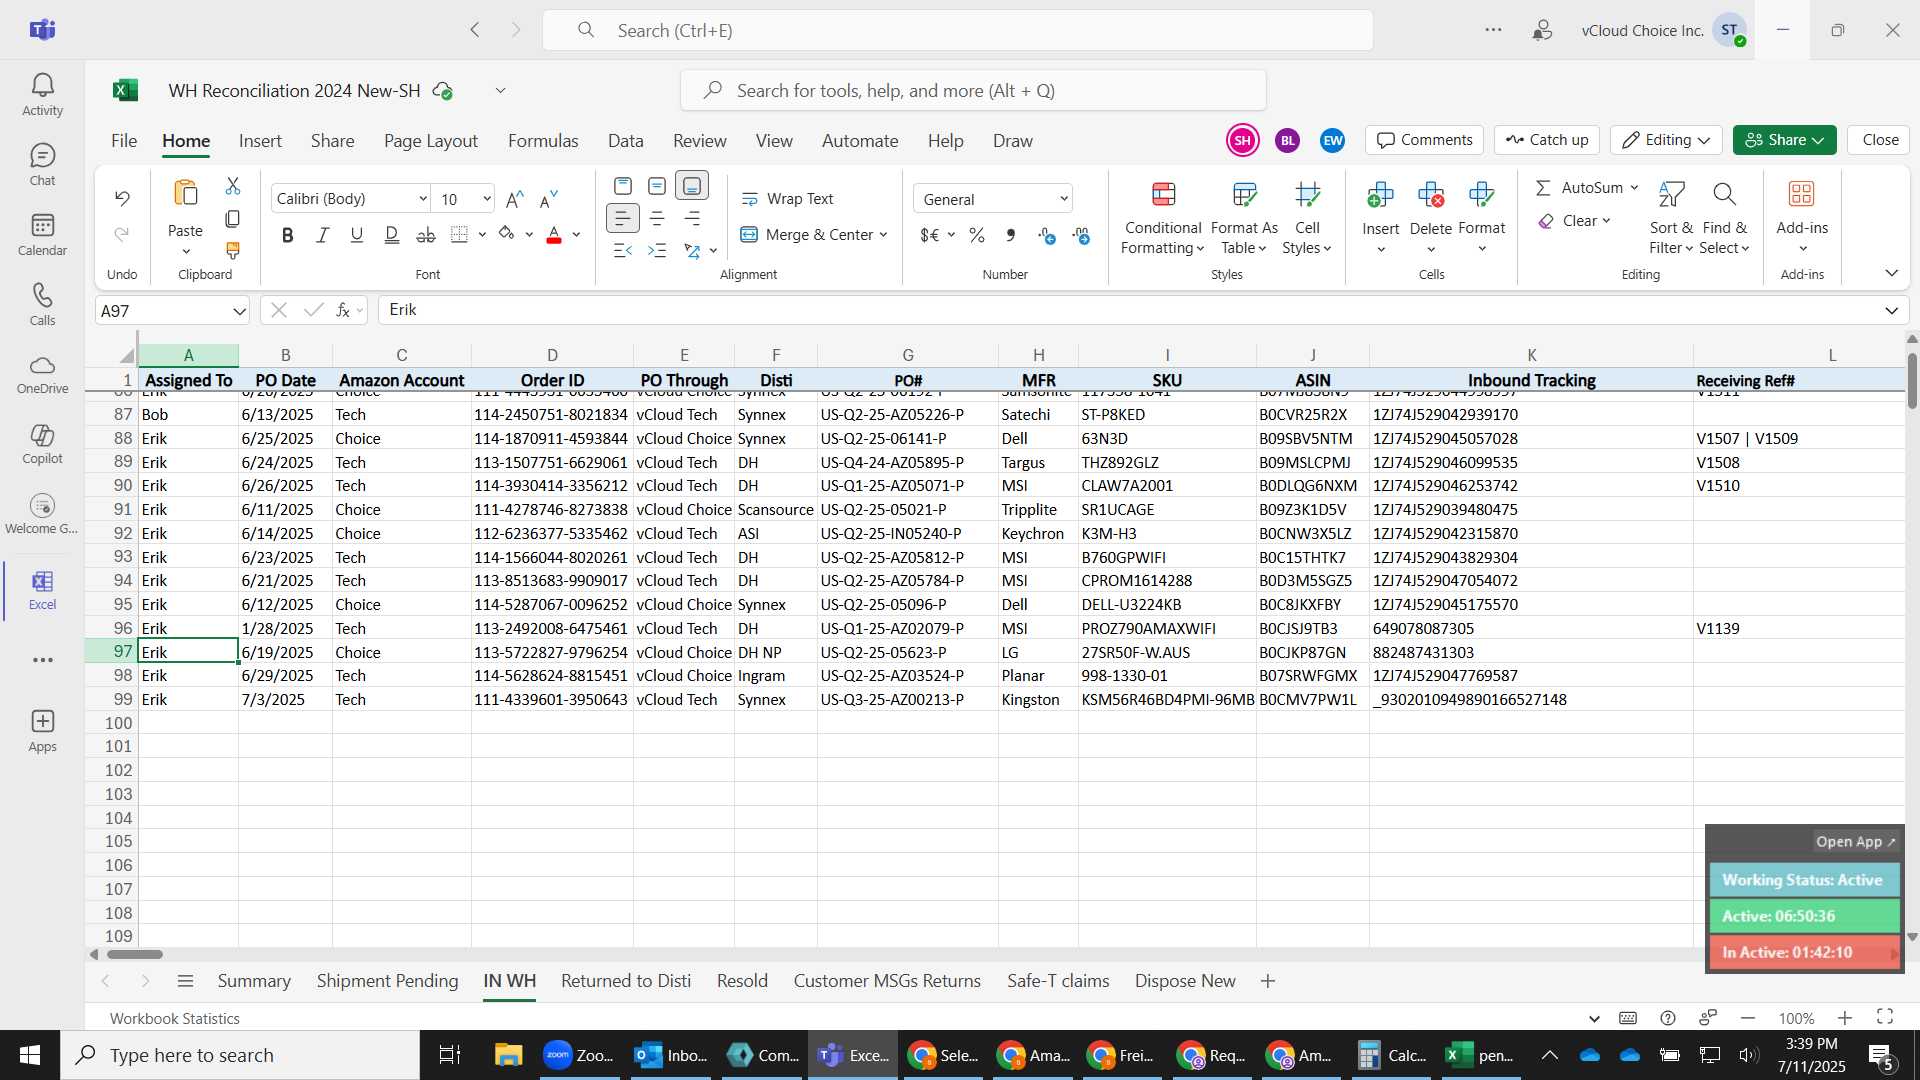Apply Underline formatting

(357, 235)
